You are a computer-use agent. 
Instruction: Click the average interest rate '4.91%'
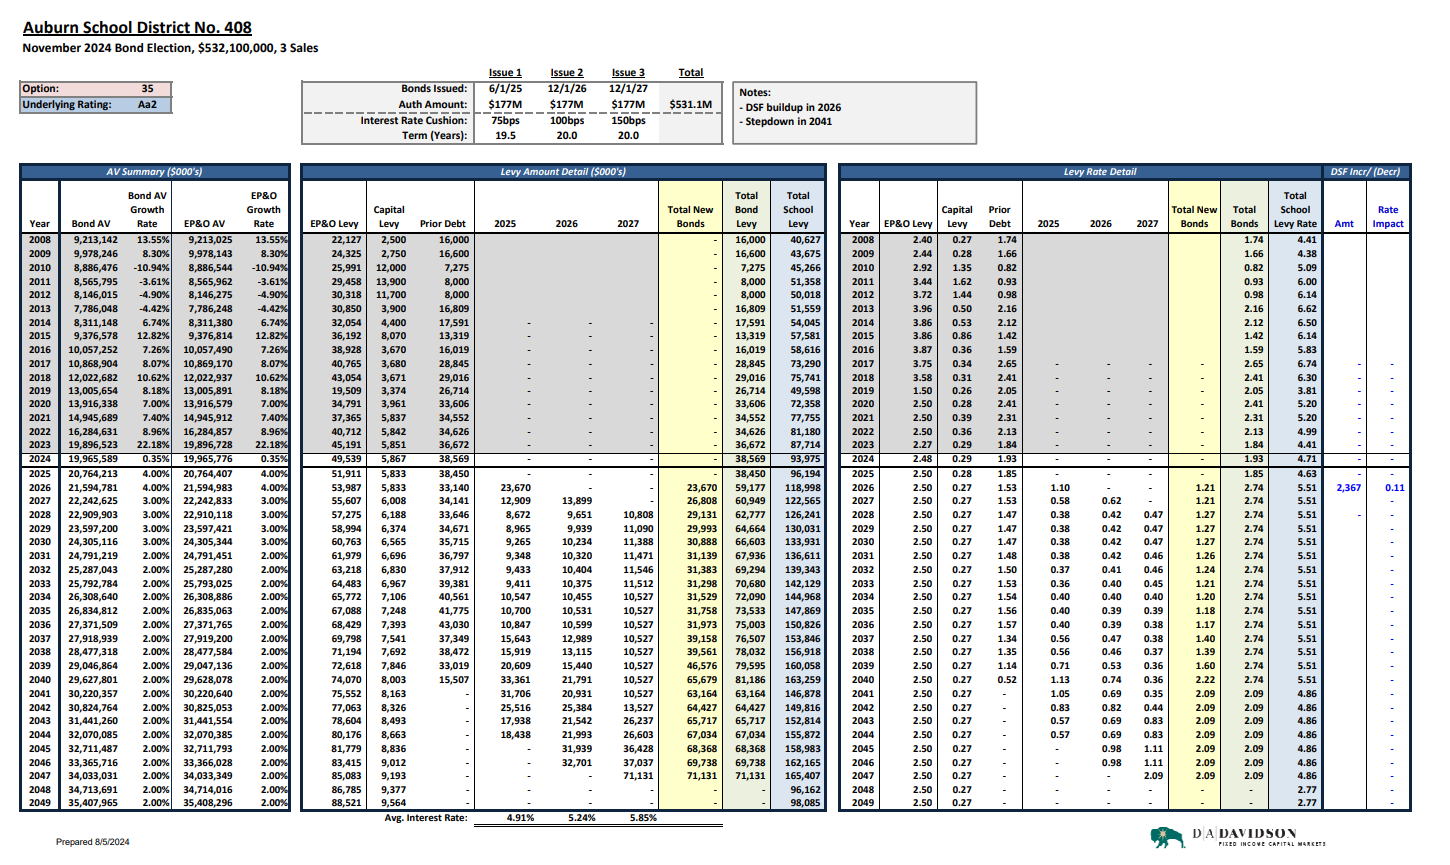521,818
